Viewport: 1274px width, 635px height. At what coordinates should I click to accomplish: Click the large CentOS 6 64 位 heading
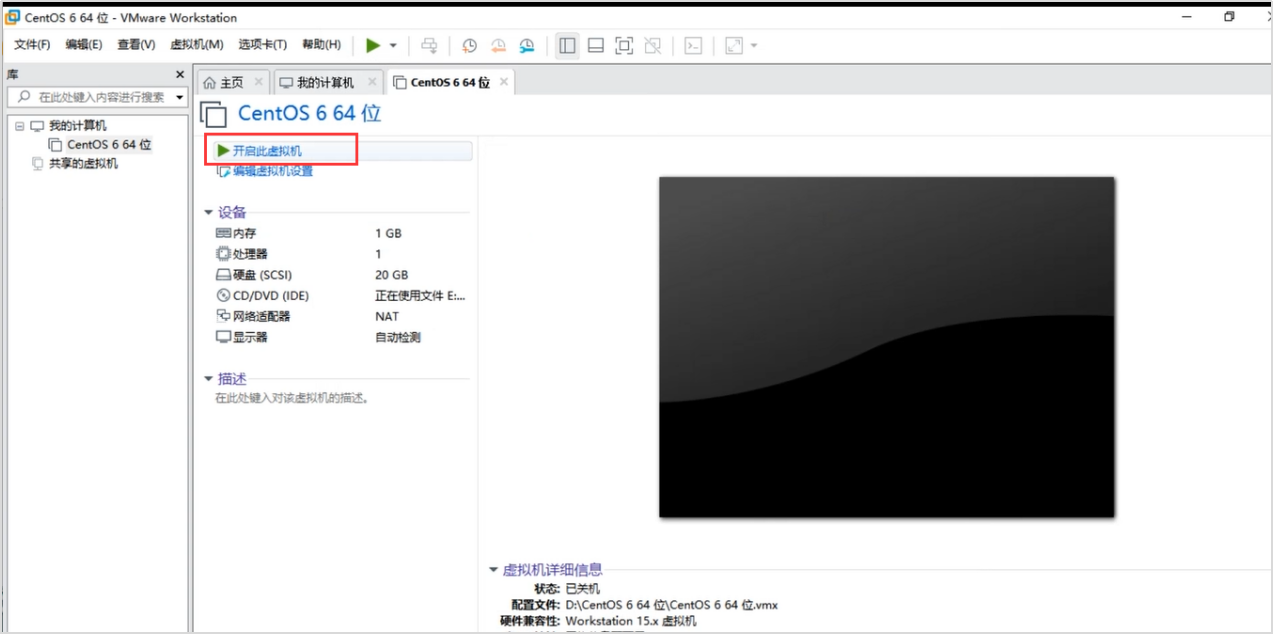[x=309, y=113]
